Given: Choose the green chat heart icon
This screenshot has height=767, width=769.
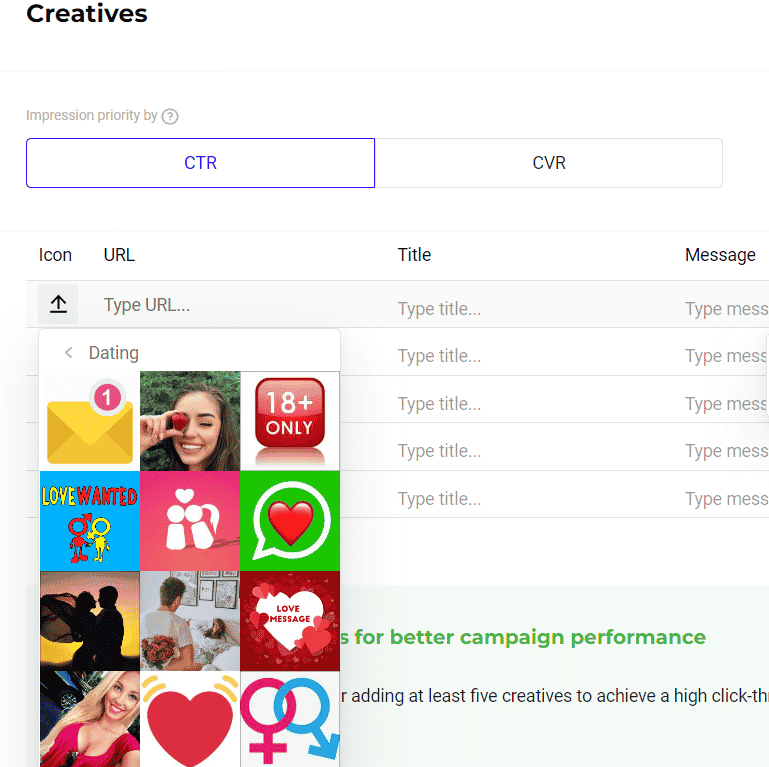Looking at the screenshot, I should 290,521.
